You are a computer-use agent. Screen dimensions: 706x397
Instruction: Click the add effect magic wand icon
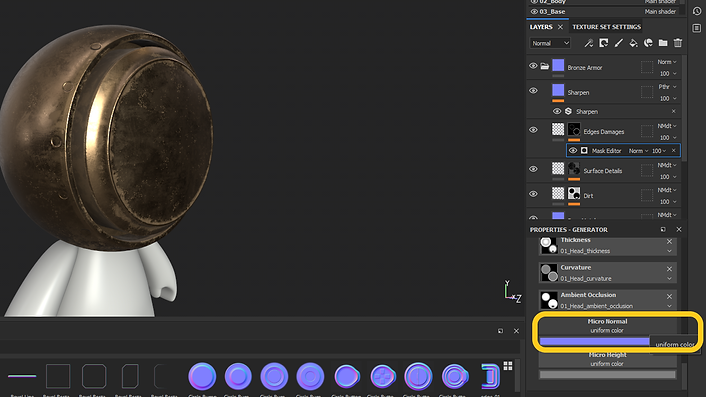coord(588,43)
